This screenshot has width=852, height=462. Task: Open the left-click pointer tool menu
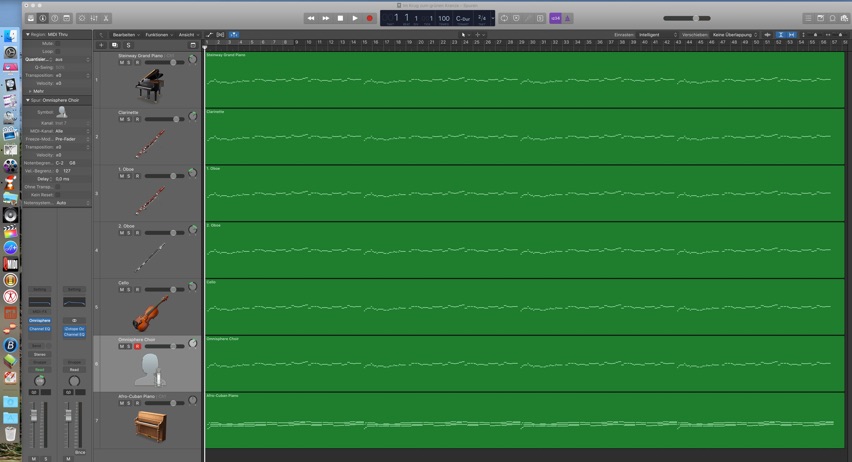pos(466,35)
